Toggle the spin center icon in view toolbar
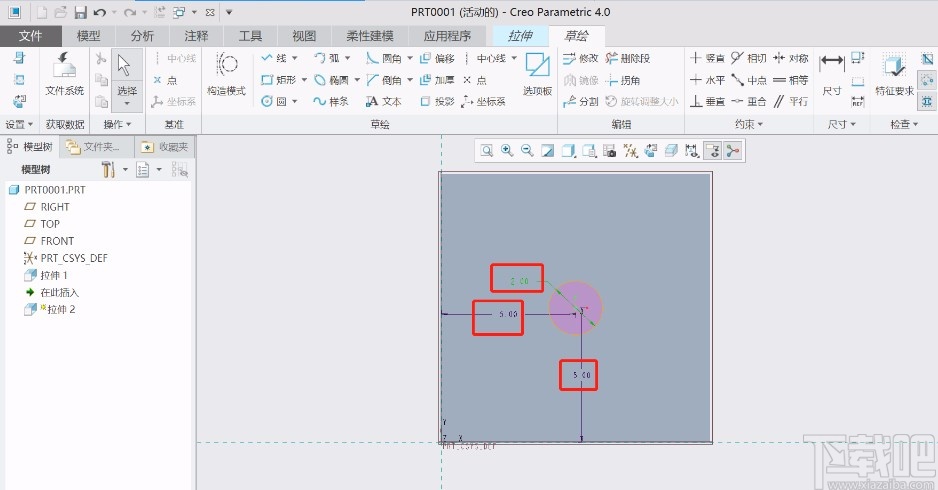This screenshot has height=490, width=938. (x=733, y=151)
